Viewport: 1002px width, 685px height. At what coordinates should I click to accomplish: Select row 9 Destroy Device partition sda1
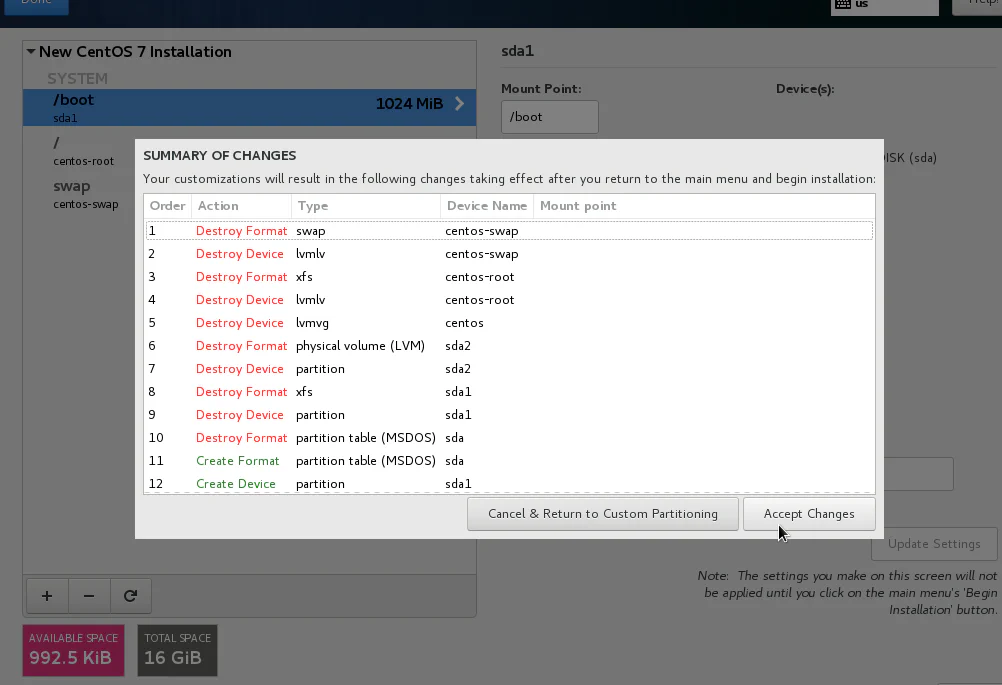(509, 415)
